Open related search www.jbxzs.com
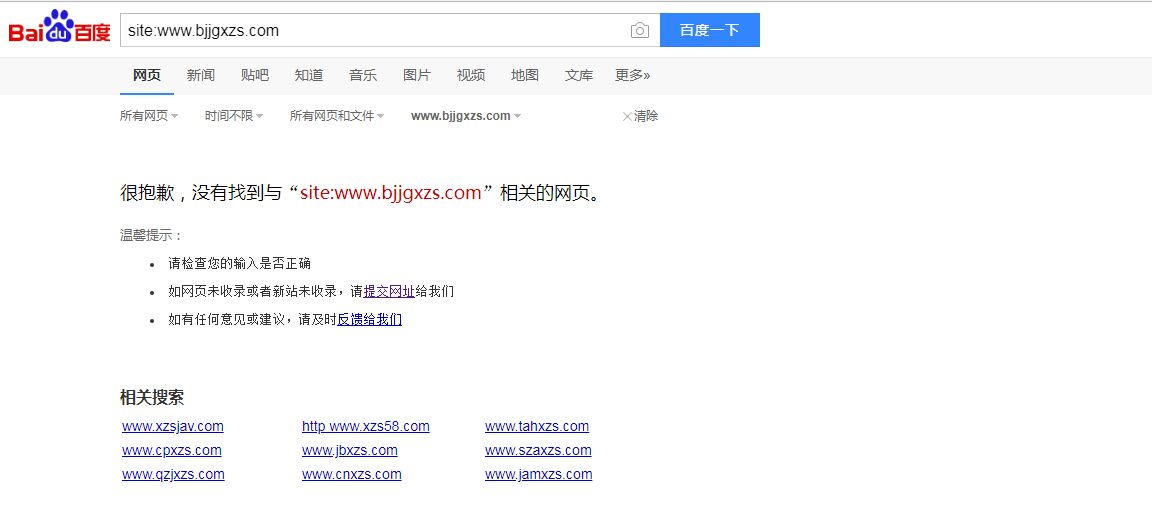Viewport: 1152px width, 509px height. 350,451
